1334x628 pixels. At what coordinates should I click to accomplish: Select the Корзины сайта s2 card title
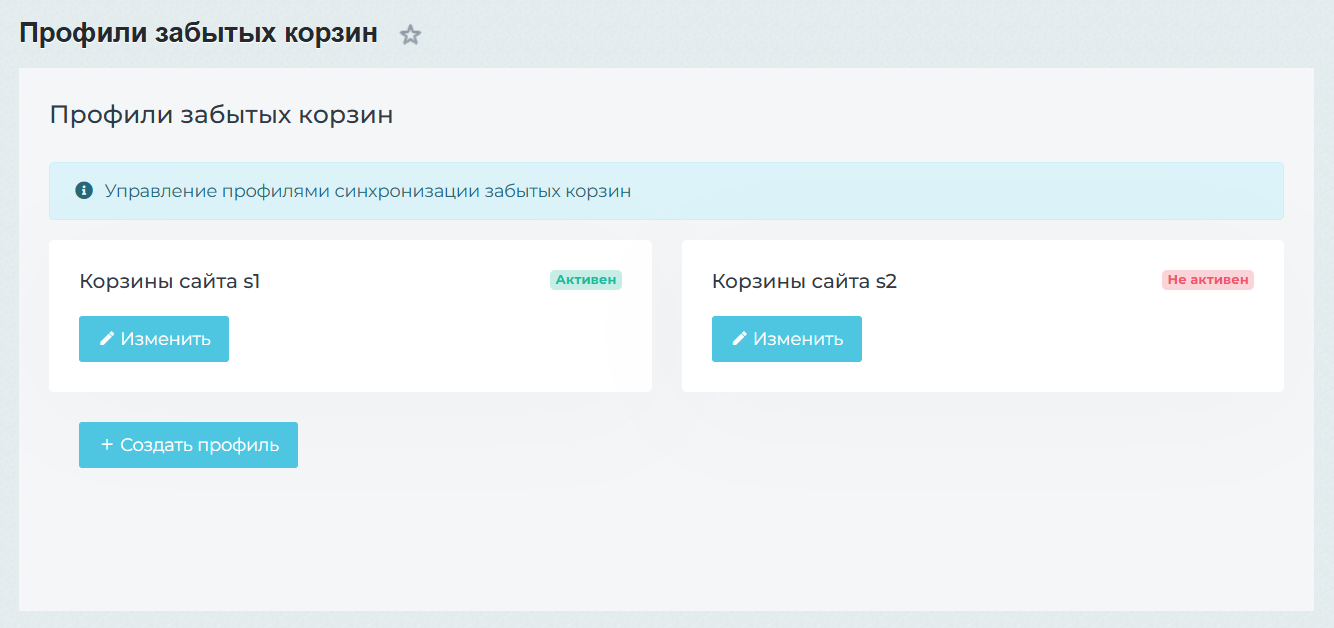pos(804,282)
